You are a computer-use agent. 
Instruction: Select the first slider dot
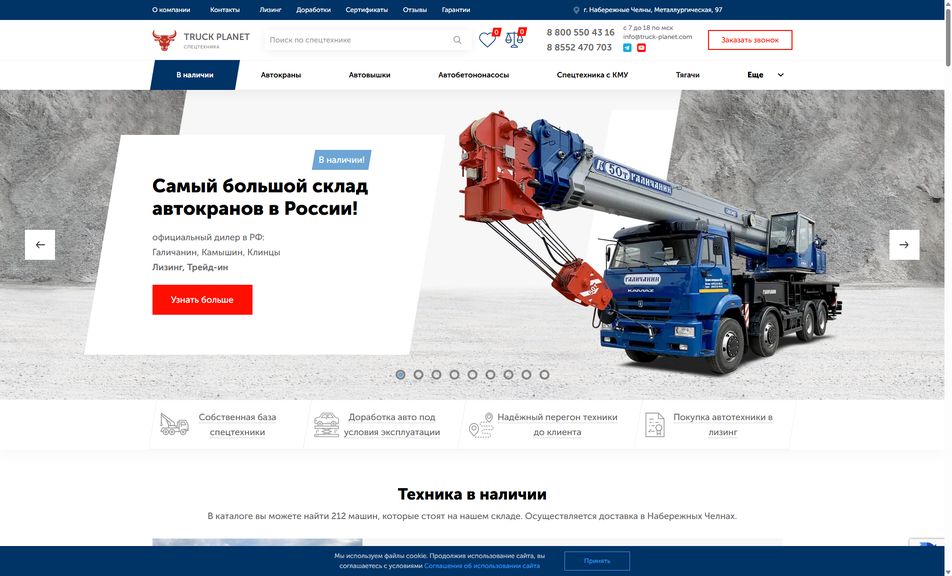coord(400,375)
